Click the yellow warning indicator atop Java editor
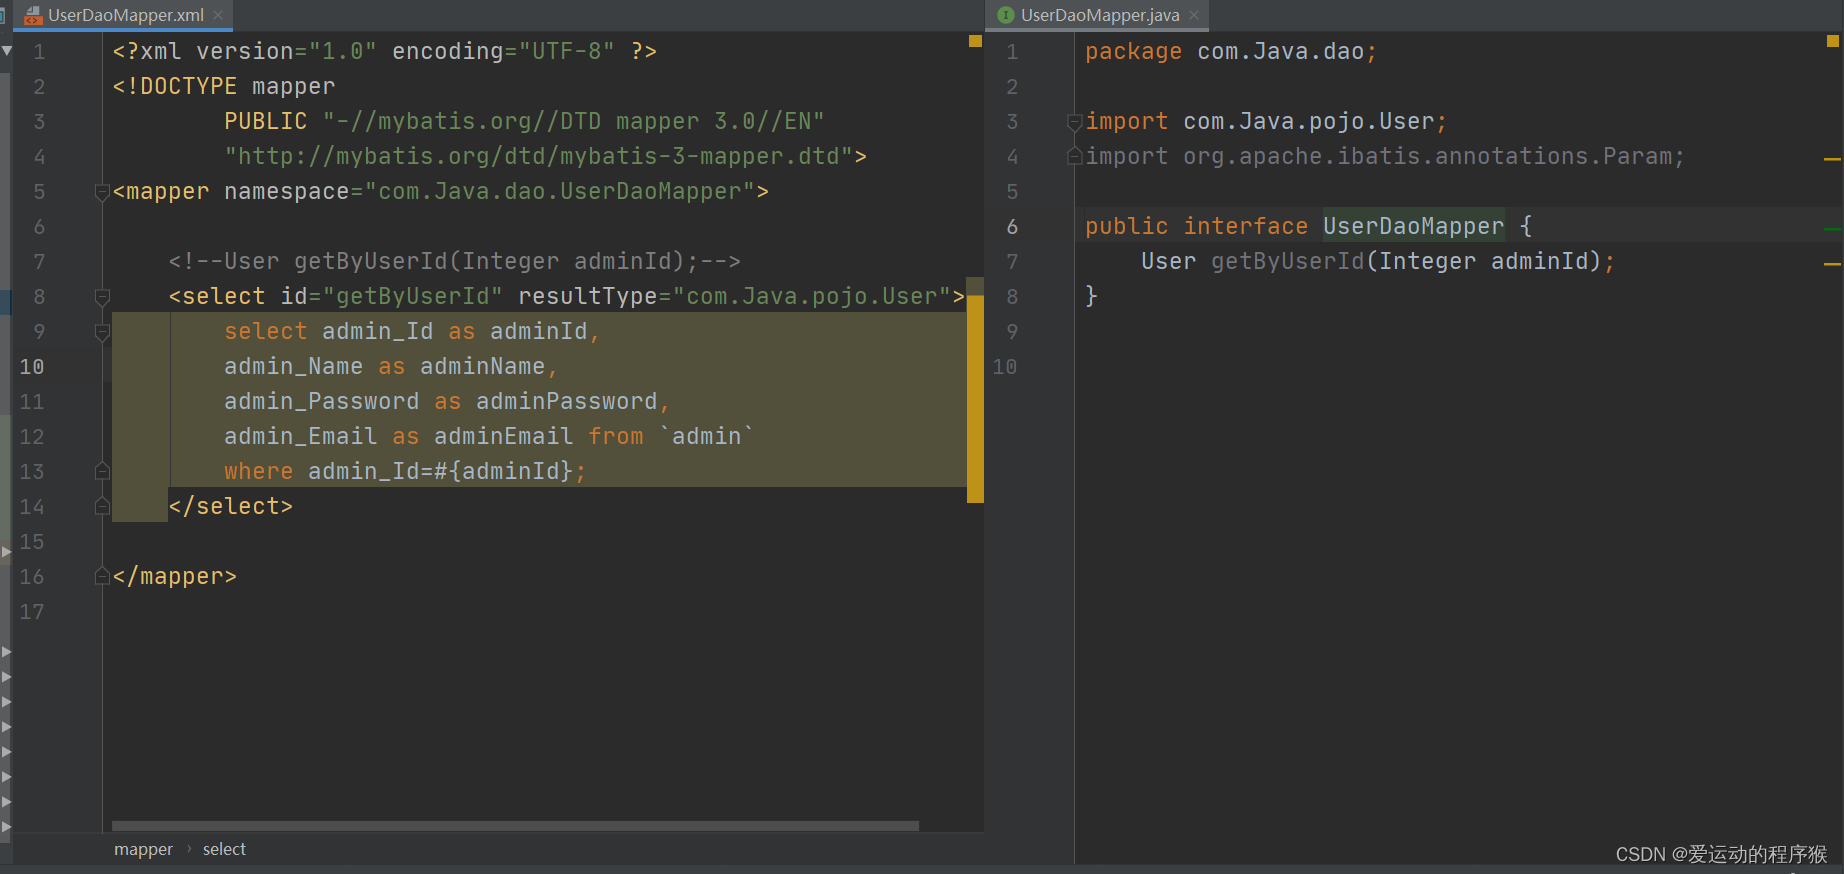This screenshot has width=1844, height=874. (1833, 41)
